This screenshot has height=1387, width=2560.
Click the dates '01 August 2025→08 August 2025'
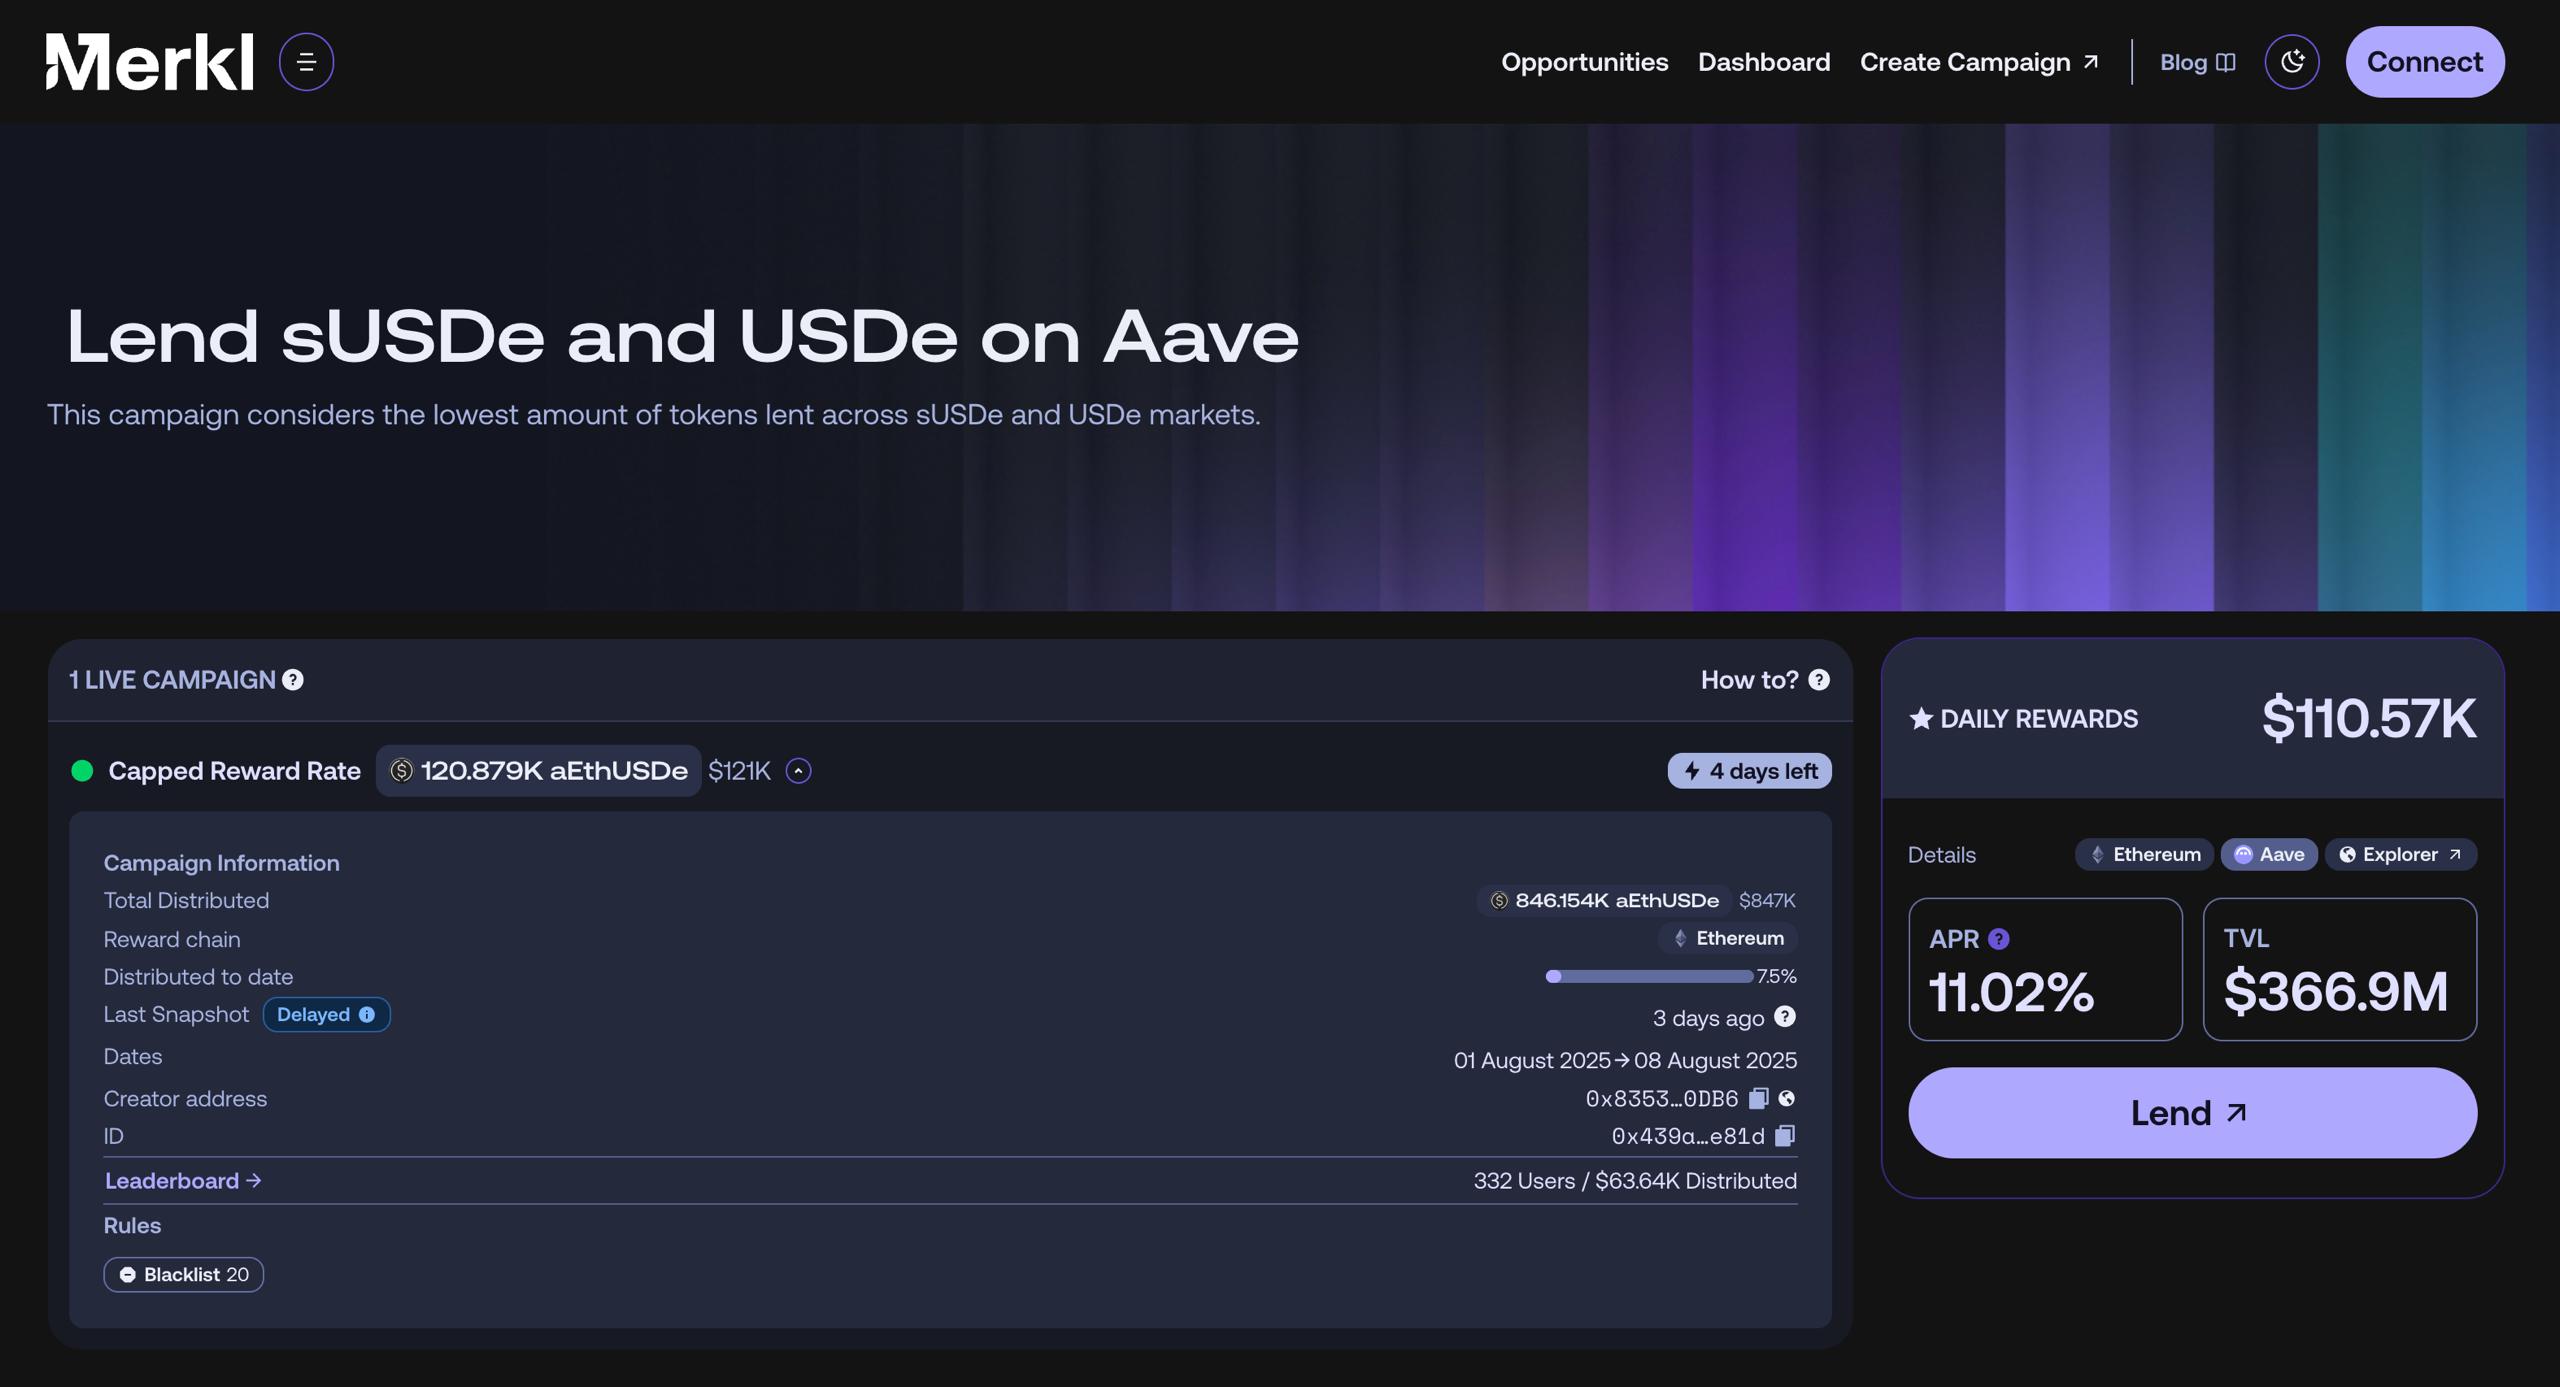1625,1060
